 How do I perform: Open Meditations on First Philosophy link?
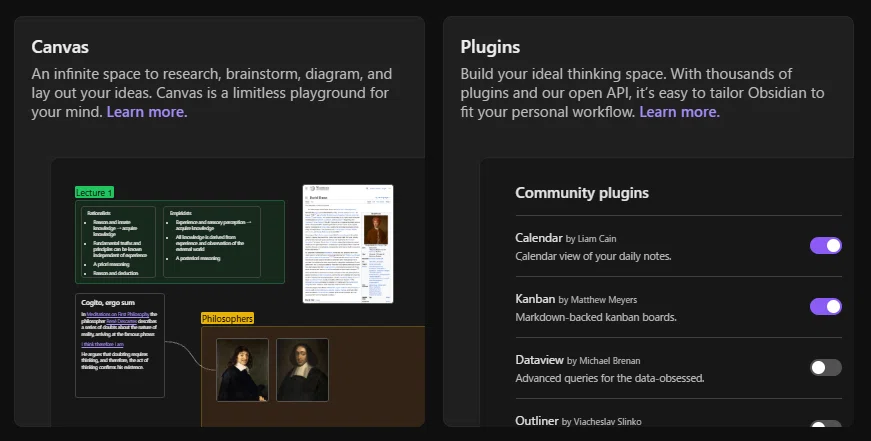click(x=118, y=314)
